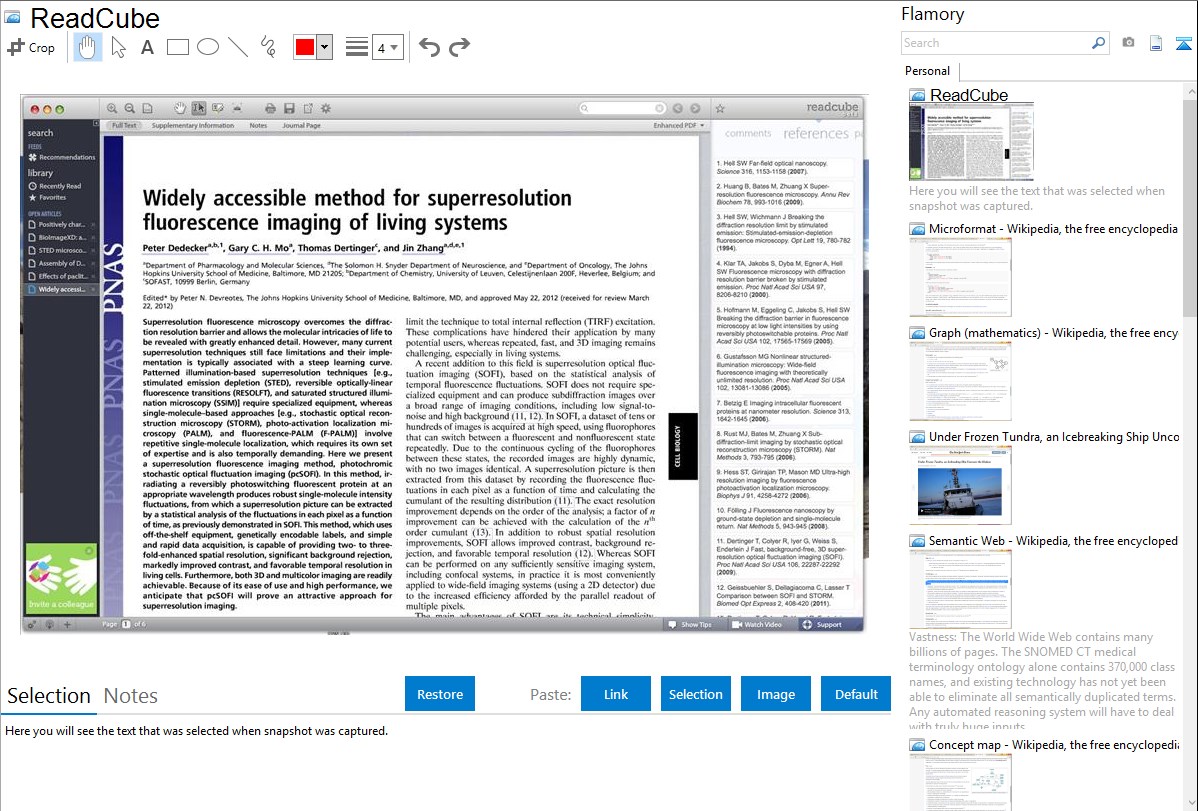Click Favorites in ReadCube library
1198x811 pixels.
47,197
